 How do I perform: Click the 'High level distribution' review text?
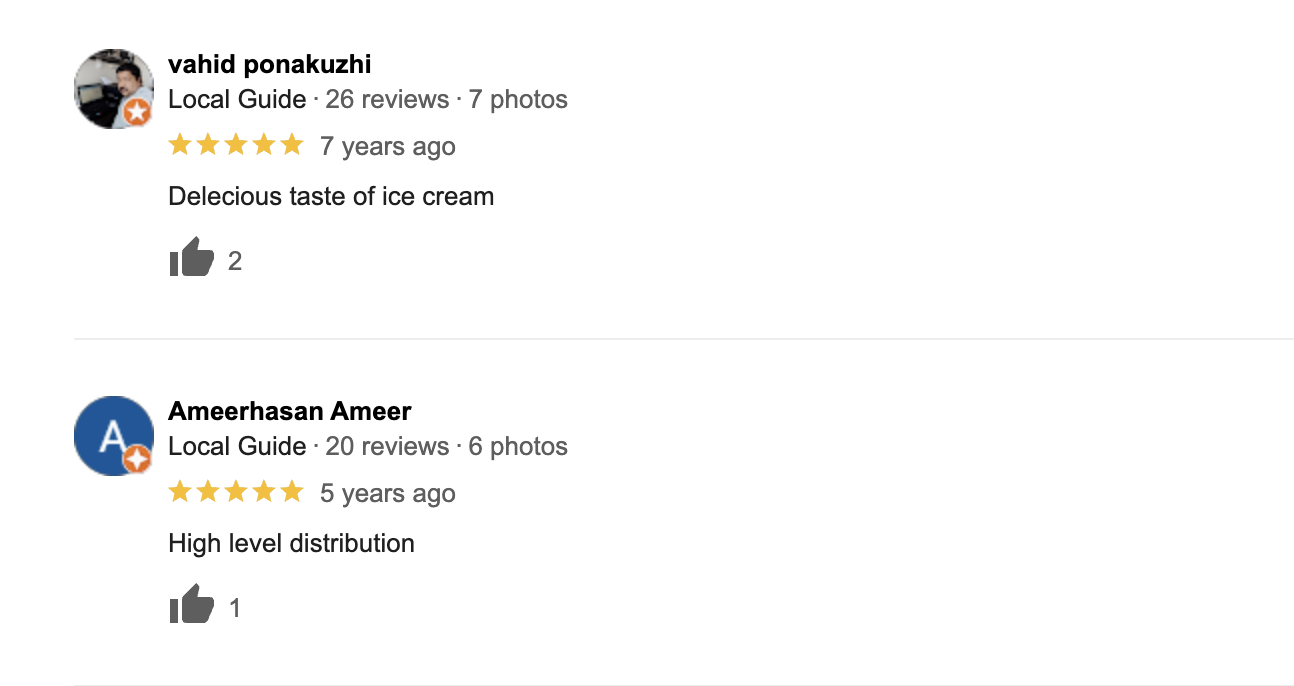click(x=291, y=544)
